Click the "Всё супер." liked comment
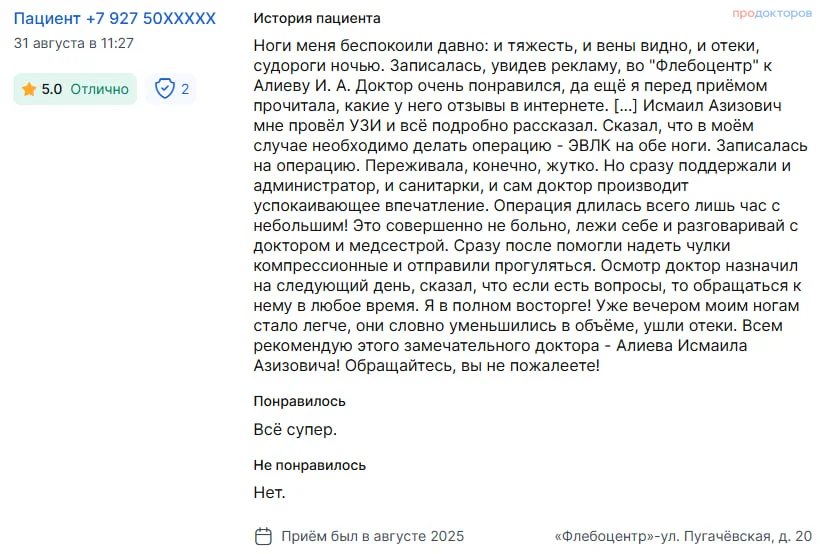 click(x=295, y=429)
